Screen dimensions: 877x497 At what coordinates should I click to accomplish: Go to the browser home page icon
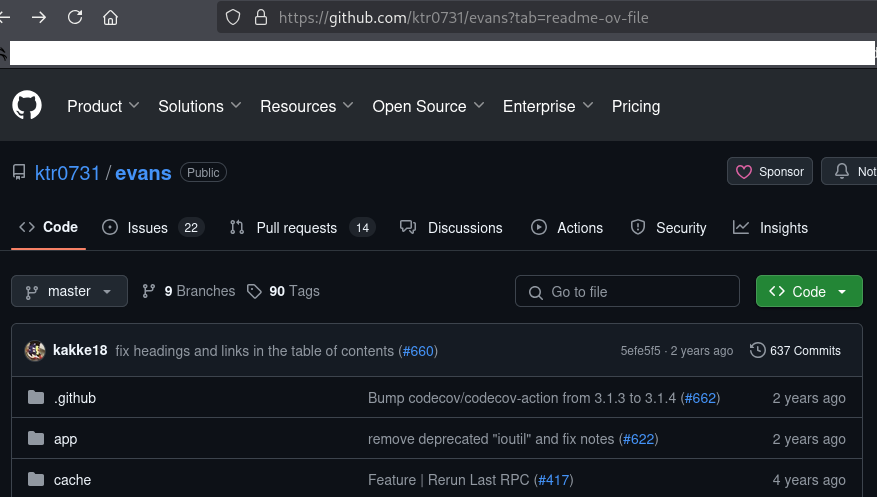point(110,17)
